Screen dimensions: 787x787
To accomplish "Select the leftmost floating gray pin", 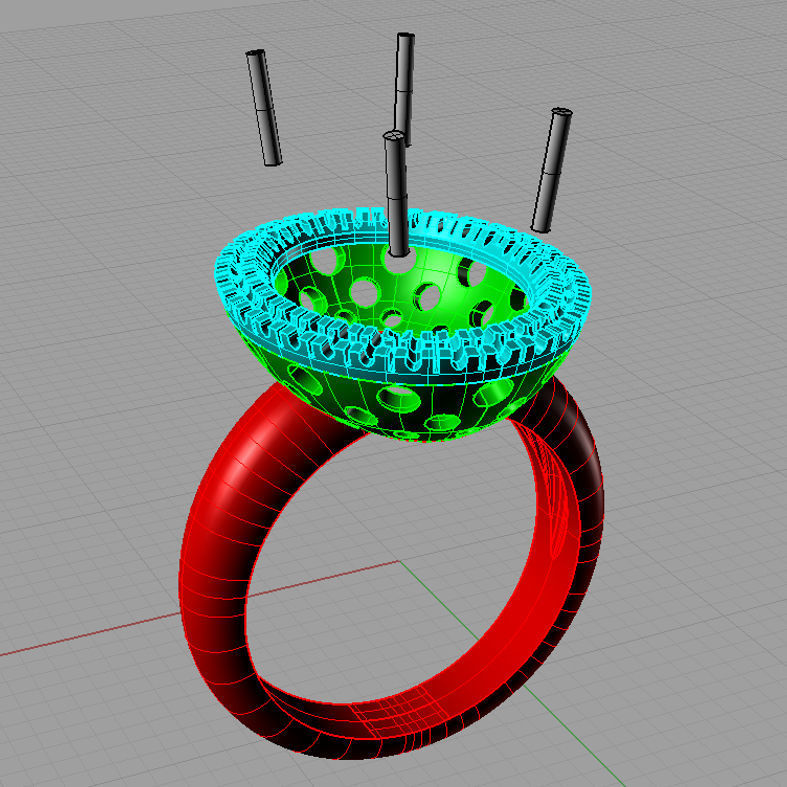I will click(264, 107).
